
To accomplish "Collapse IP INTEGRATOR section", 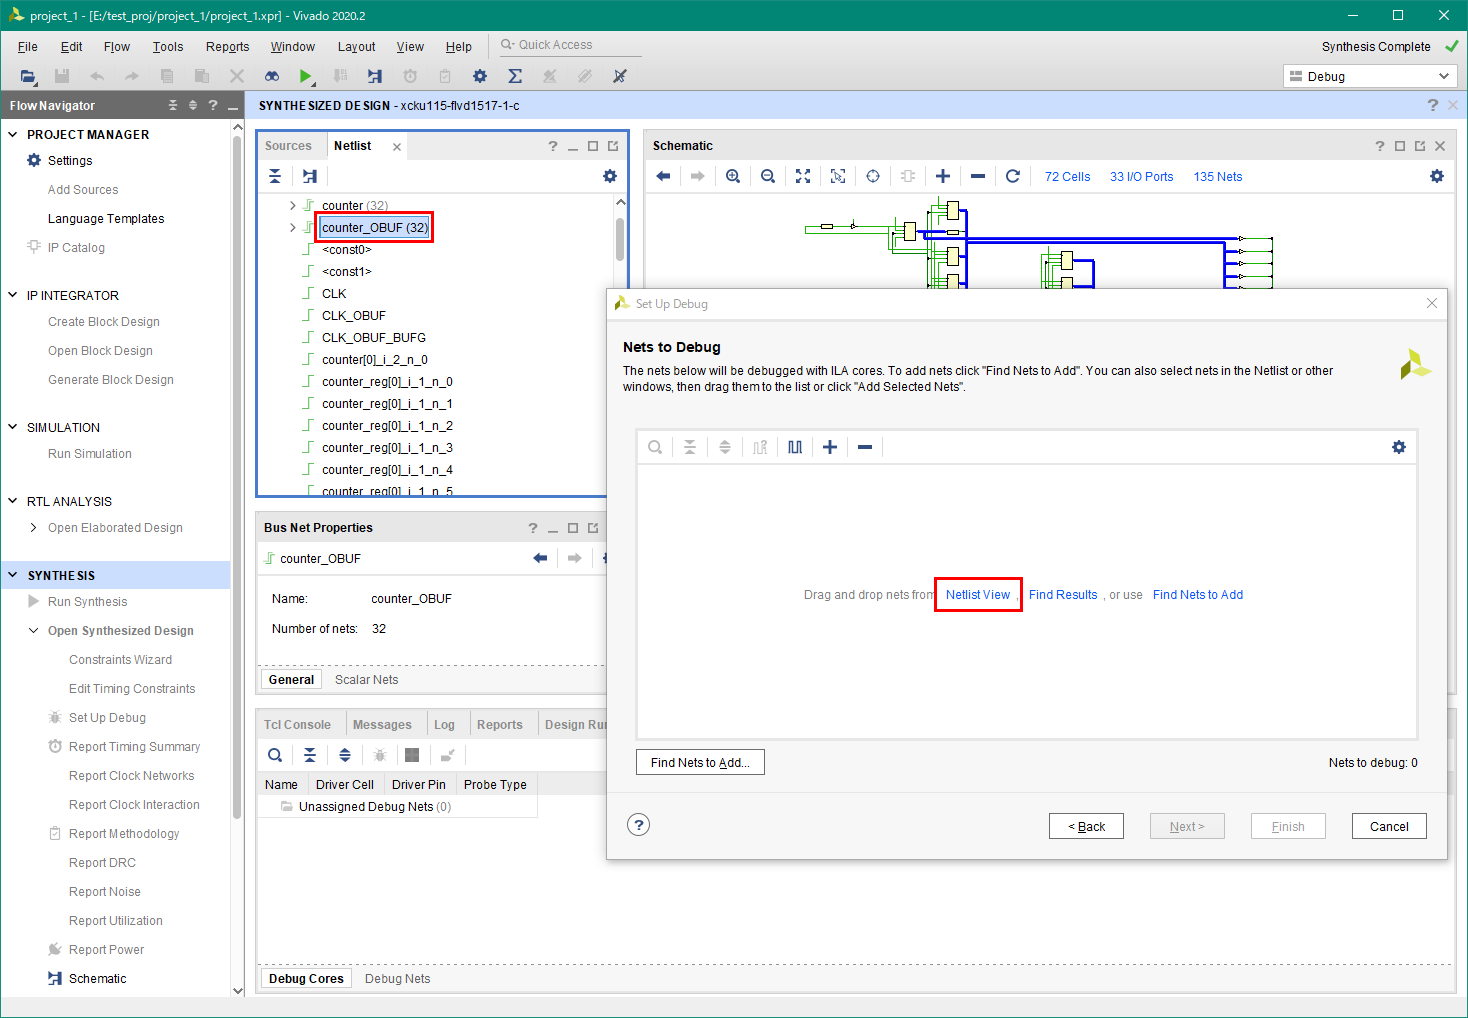I will pyautogui.click(x=13, y=295).
